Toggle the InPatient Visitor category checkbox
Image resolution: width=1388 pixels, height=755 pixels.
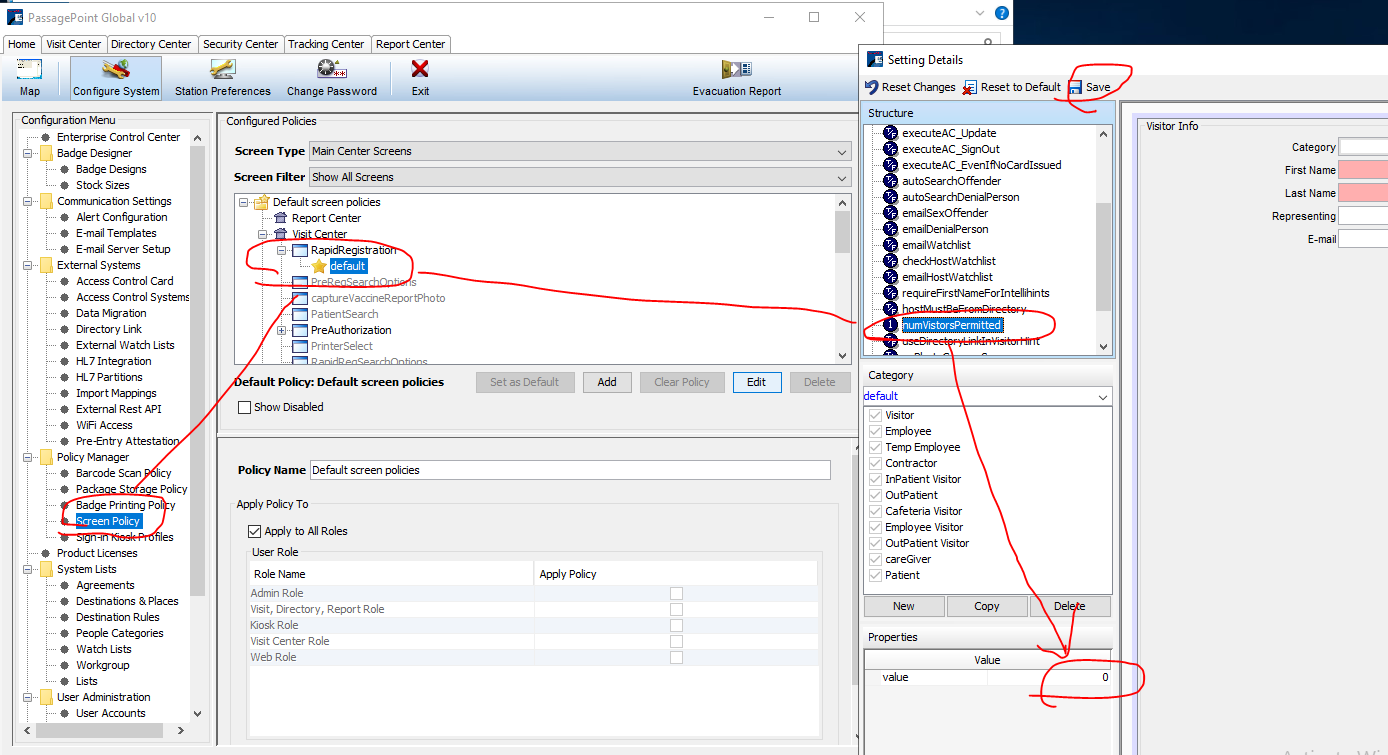(x=876, y=479)
